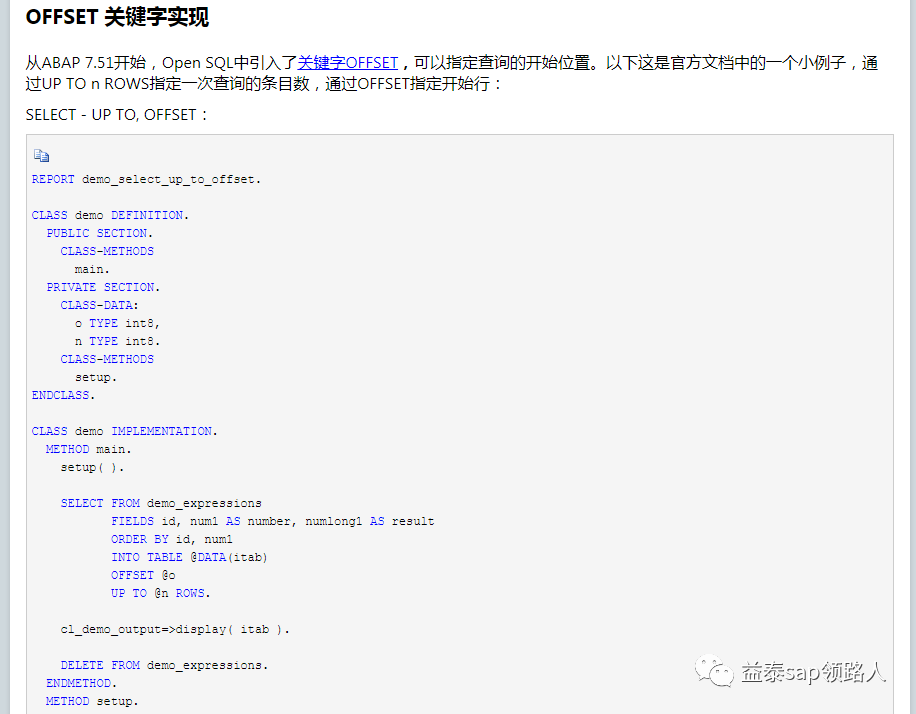Click code line 'METHOD setup.'
The height and width of the screenshot is (714, 916).
pos(92,701)
